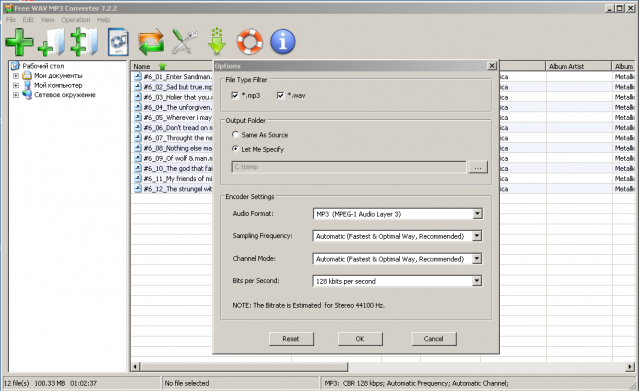Click the Add Folder toolbar icon
Image resolution: width=639 pixels, height=391 pixels.
coord(52,42)
